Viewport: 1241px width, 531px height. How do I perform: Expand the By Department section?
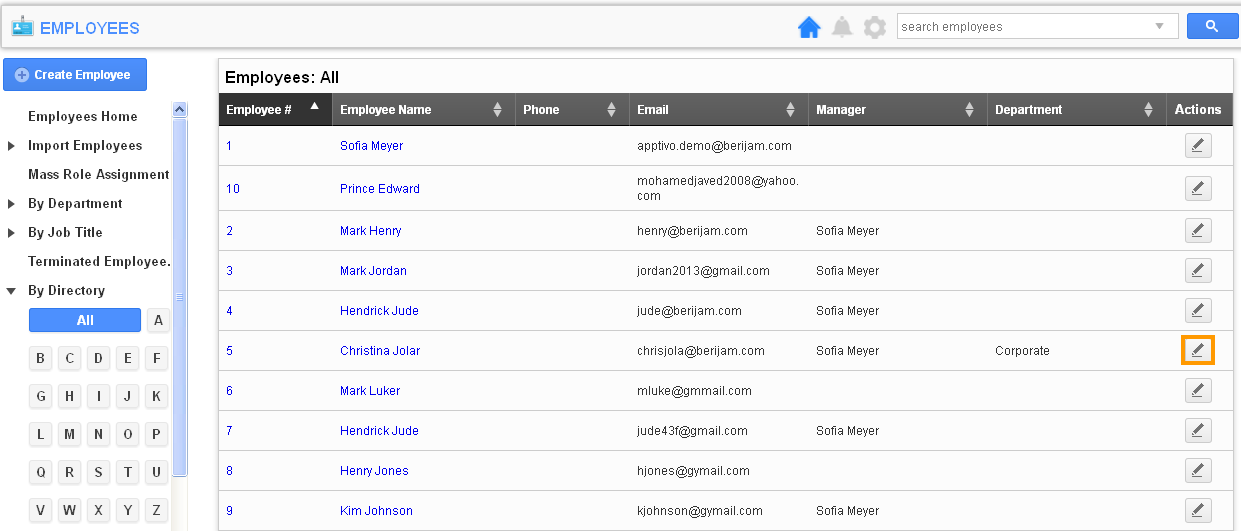click(x=11, y=204)
